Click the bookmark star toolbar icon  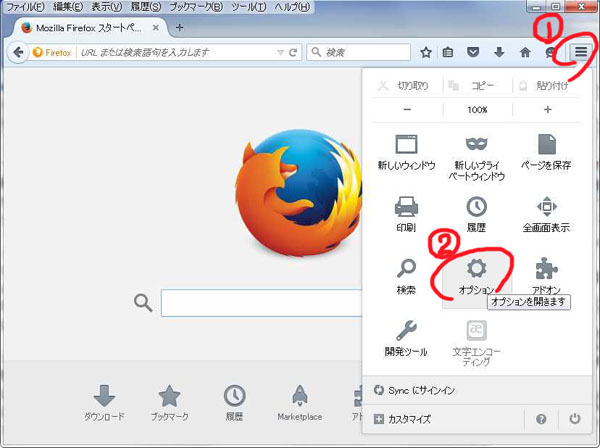click(426, 52)
